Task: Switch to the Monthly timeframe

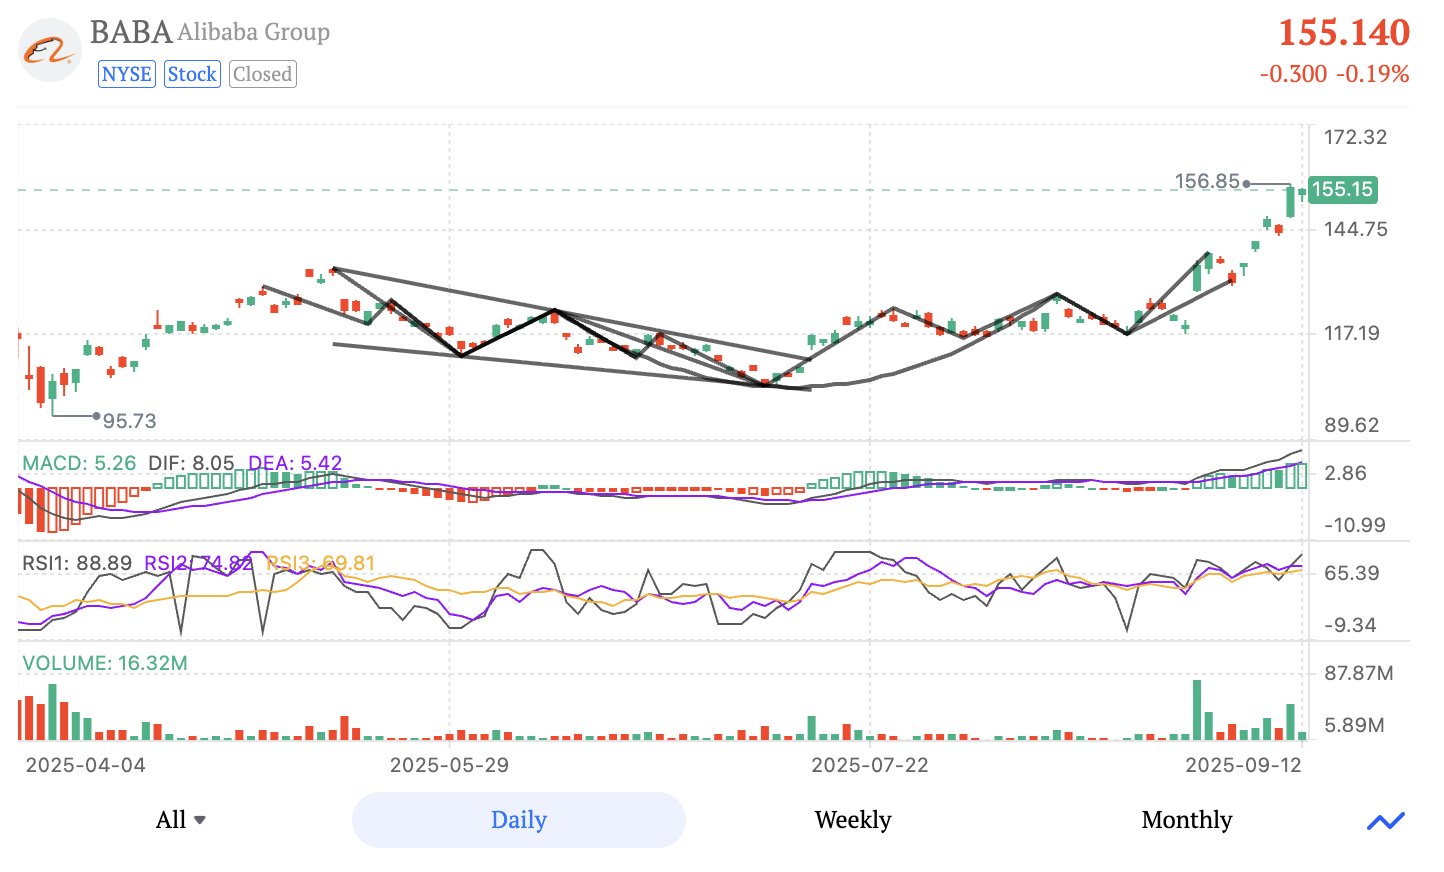Action: [x=1186, y=820]
